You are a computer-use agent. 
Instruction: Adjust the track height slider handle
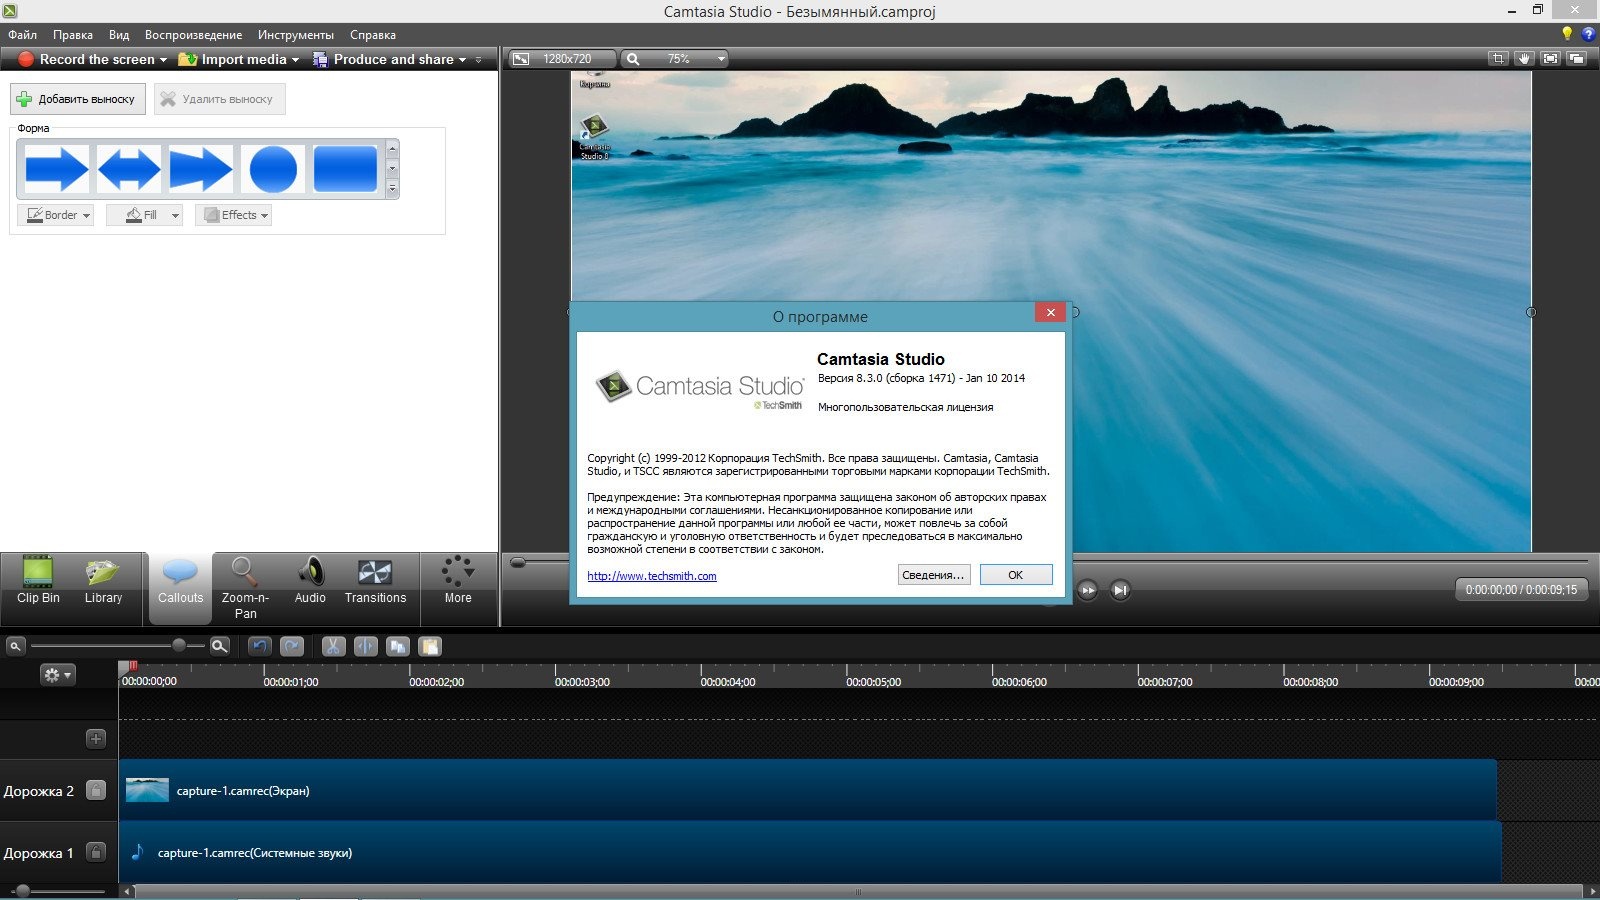(x=22, y=890)
